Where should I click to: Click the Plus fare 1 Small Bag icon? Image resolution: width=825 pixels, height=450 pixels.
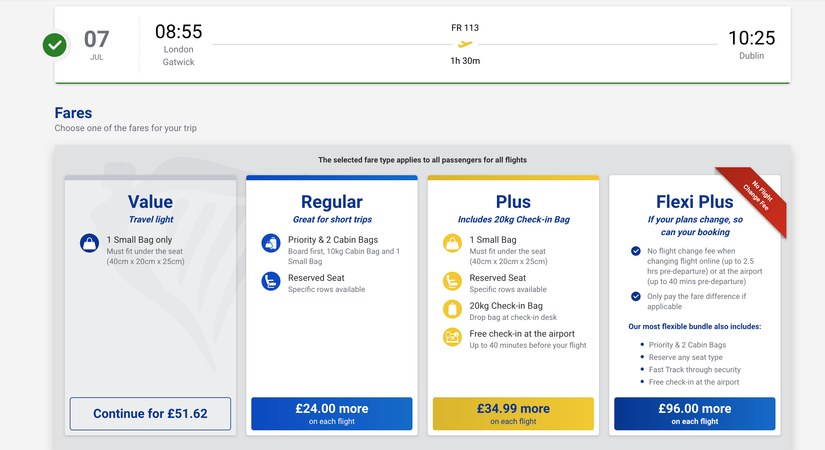[452, 243]
